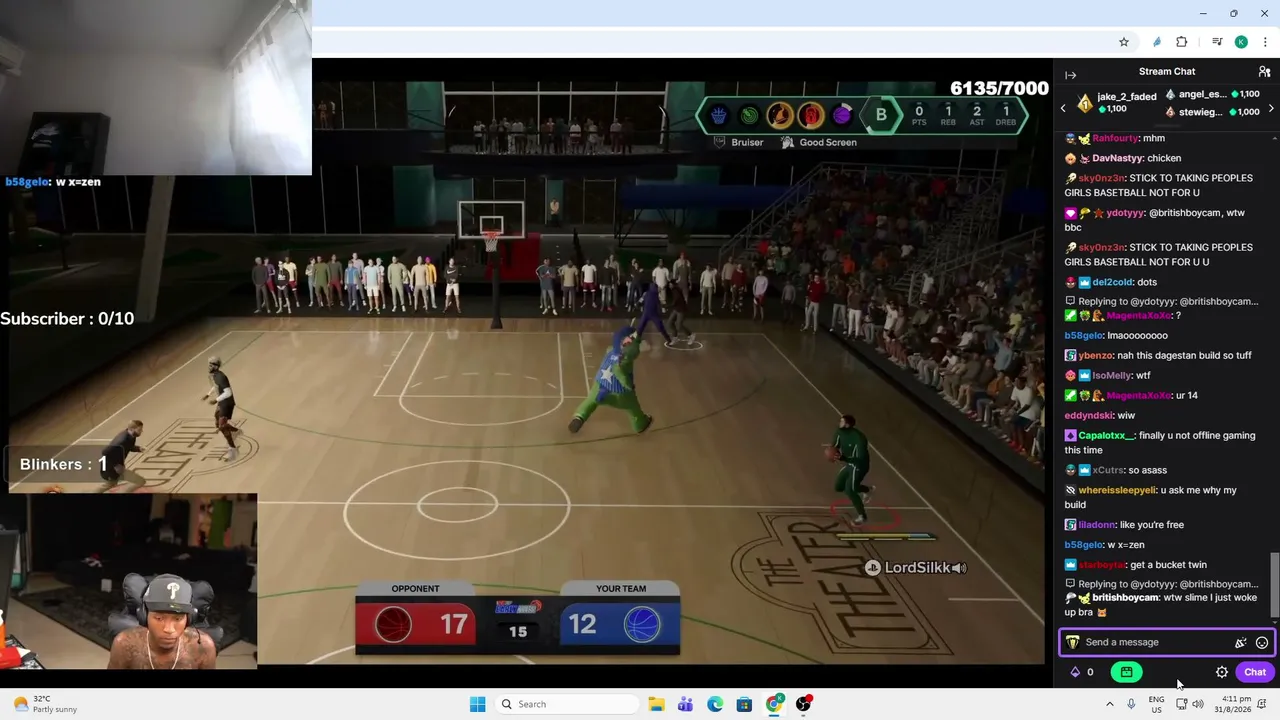Open the blue feather browser extension
Screen dimensions: 1280x720
(x=1157, y=42)
